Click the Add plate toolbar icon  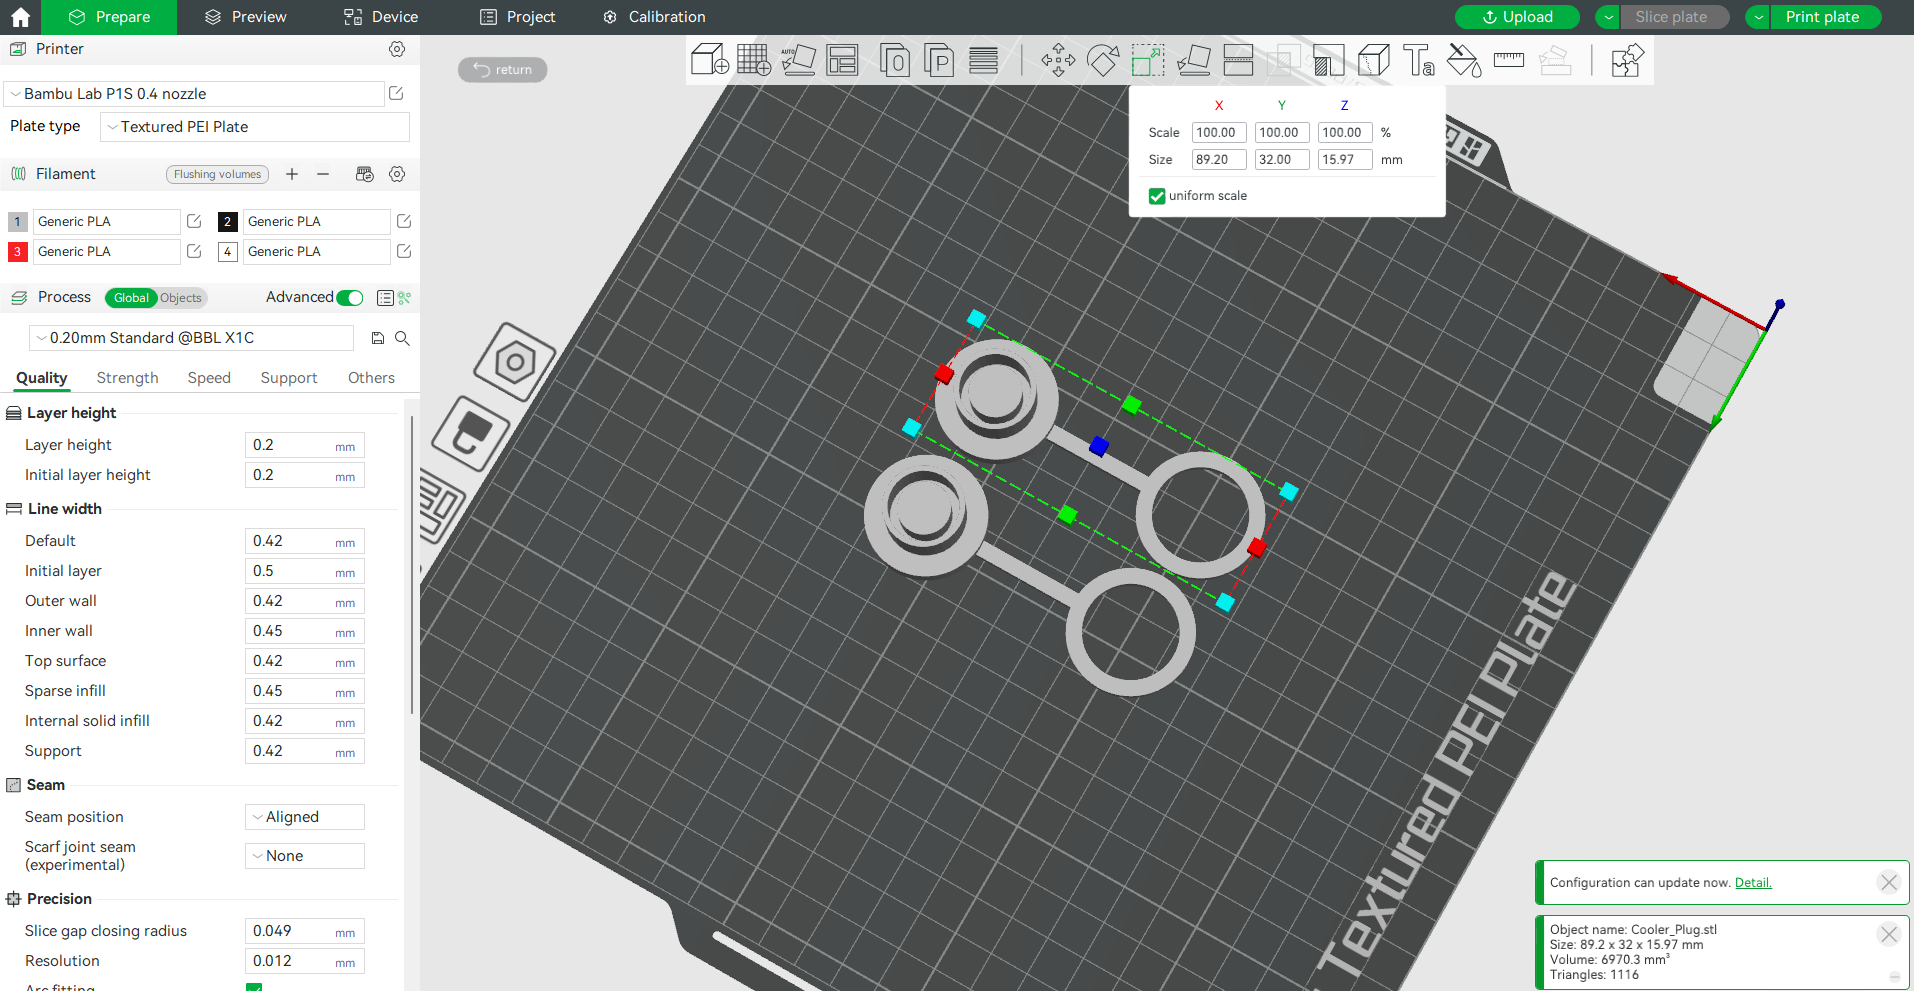tap(754, 60)
